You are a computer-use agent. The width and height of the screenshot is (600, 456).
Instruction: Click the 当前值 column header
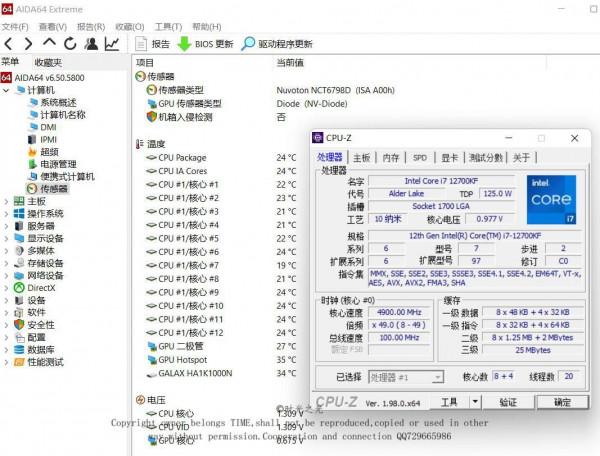[x=290, y=62]
